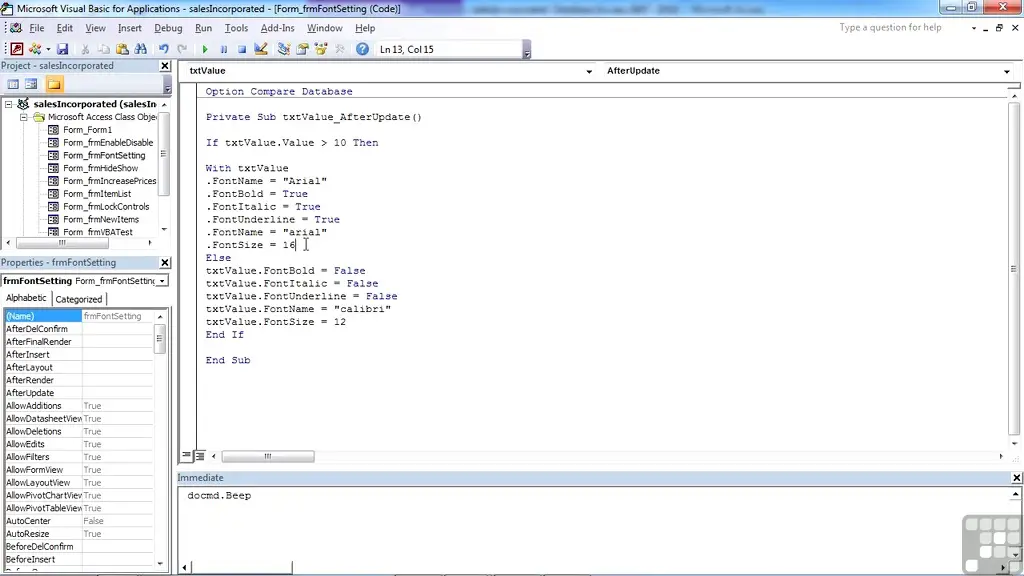
Task: Toggle Design Mode icon
Action: point(261,49)
